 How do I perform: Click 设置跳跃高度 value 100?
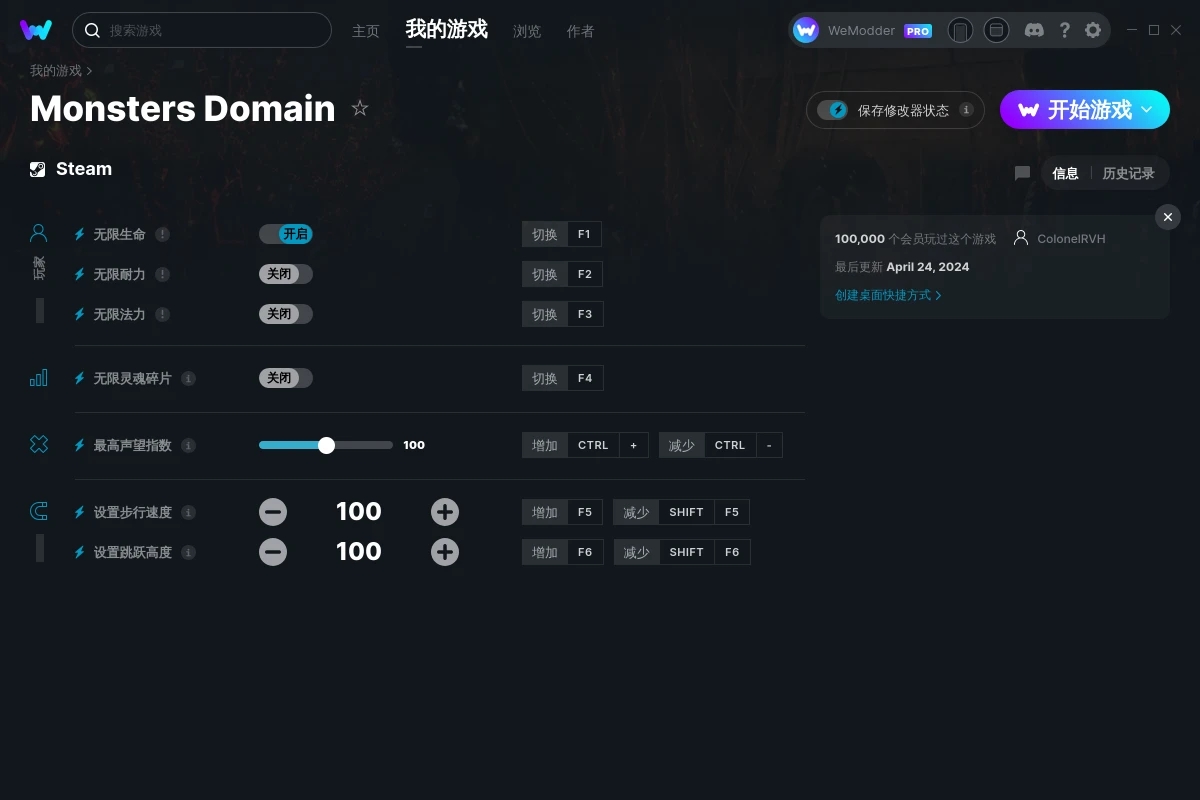(x=359, y=551)
